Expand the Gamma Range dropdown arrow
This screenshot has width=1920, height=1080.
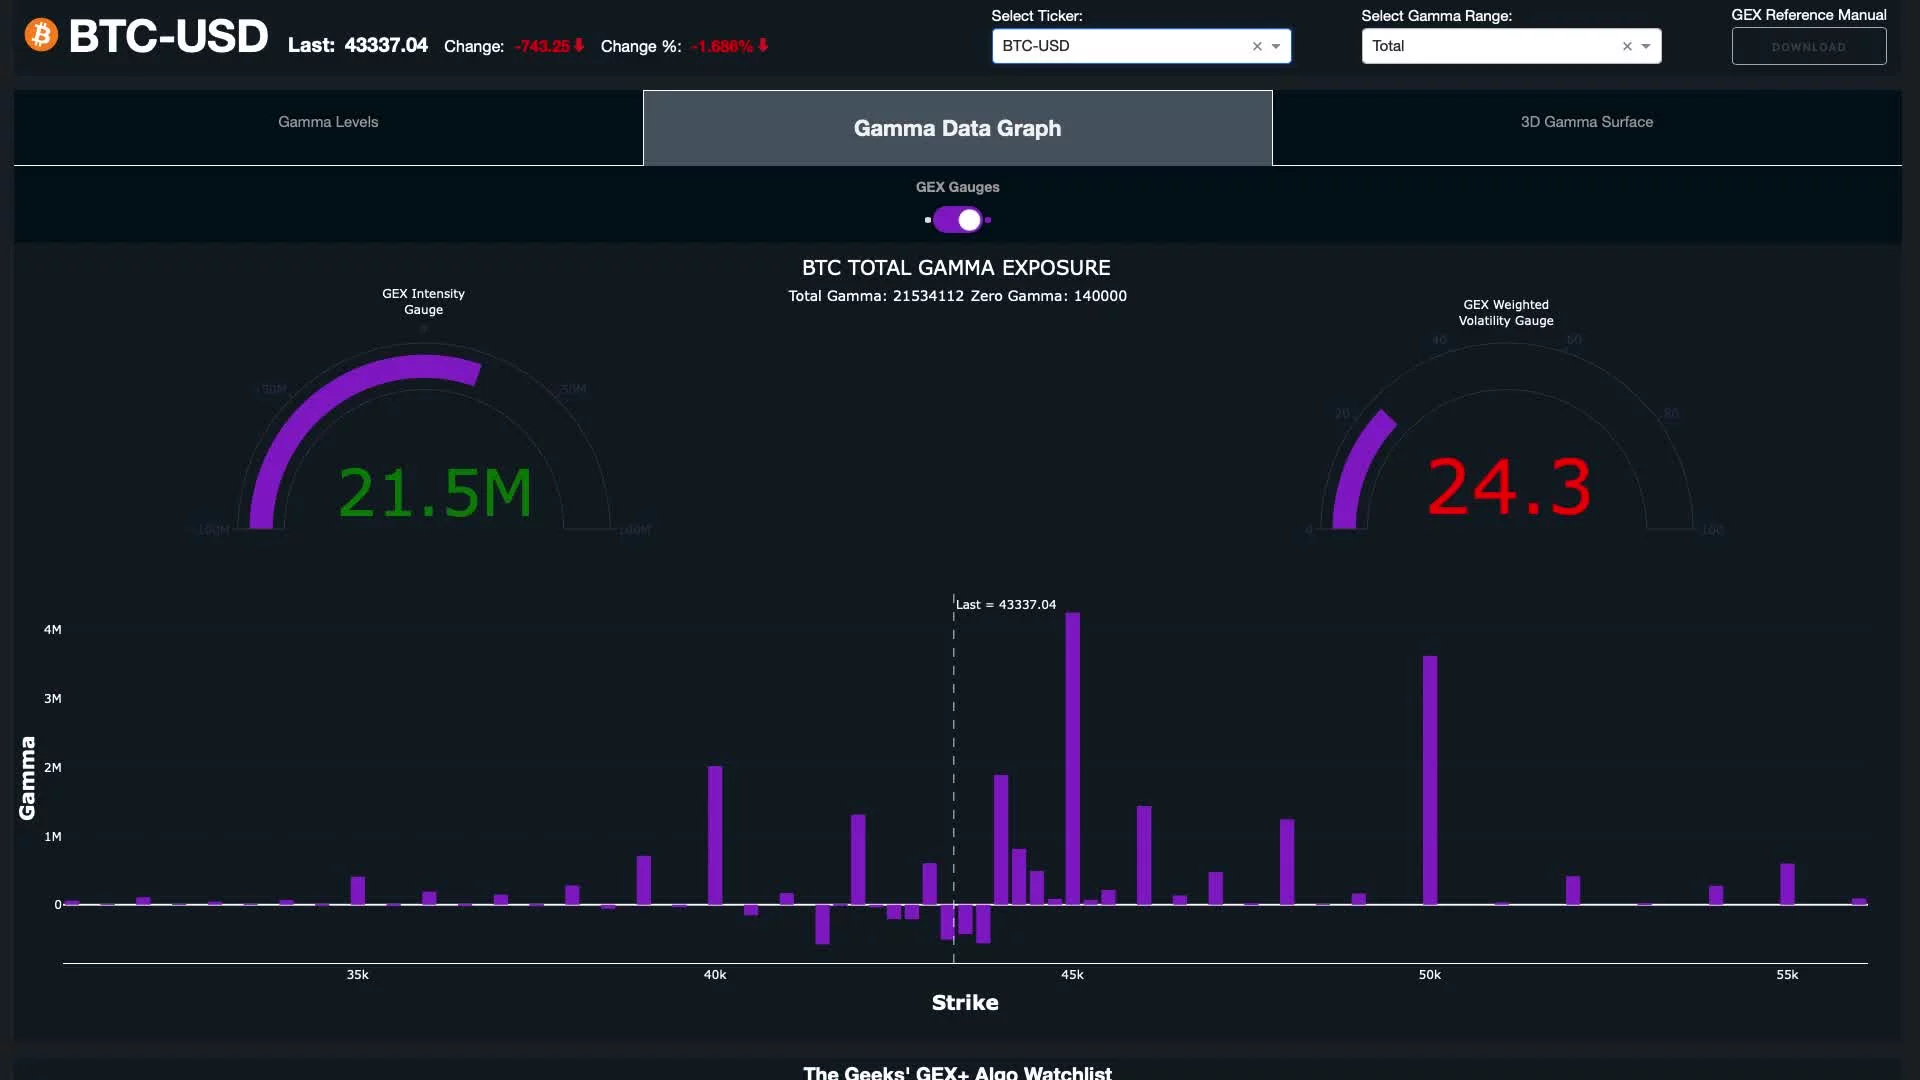point(1646,46)
